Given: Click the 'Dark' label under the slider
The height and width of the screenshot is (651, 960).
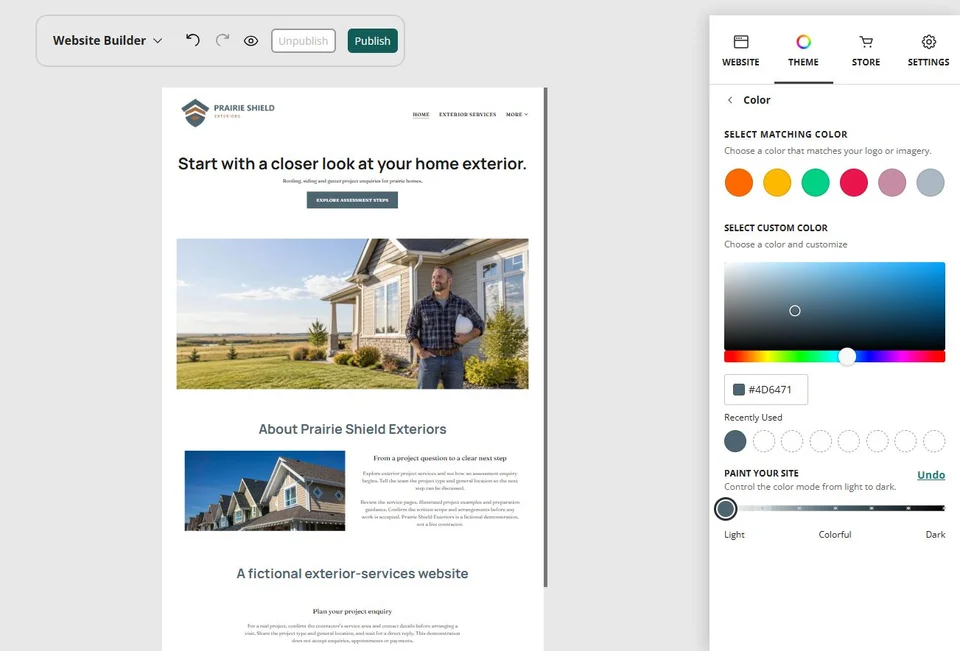Looking at the screenshot, I should click(935, 535).
